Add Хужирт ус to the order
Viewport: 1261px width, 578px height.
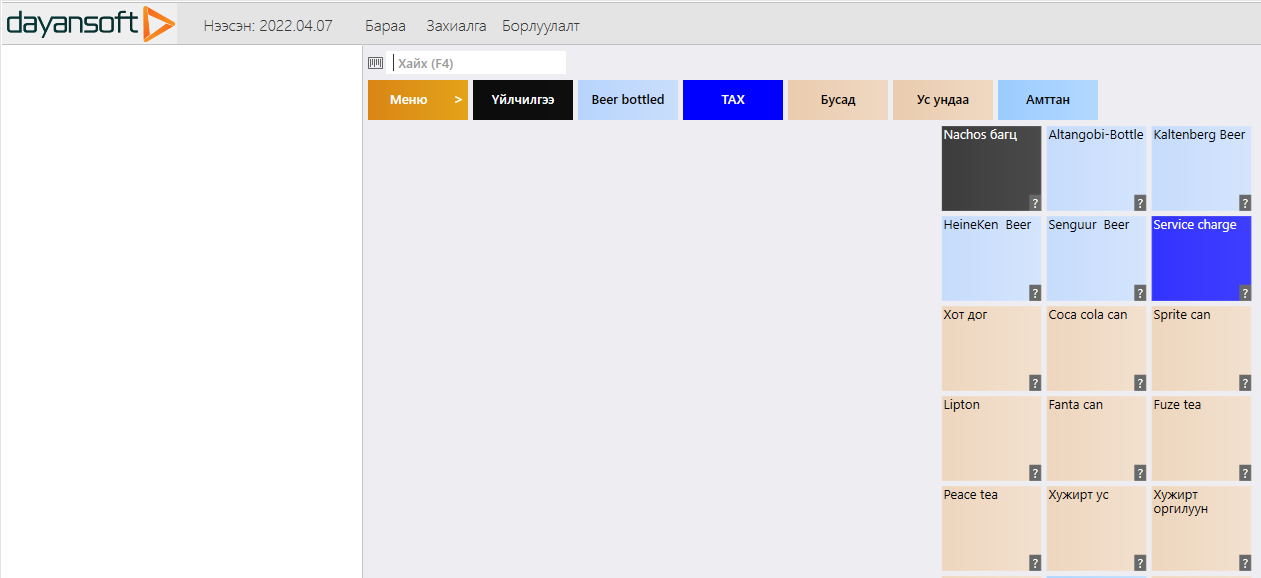[1097, 529]
